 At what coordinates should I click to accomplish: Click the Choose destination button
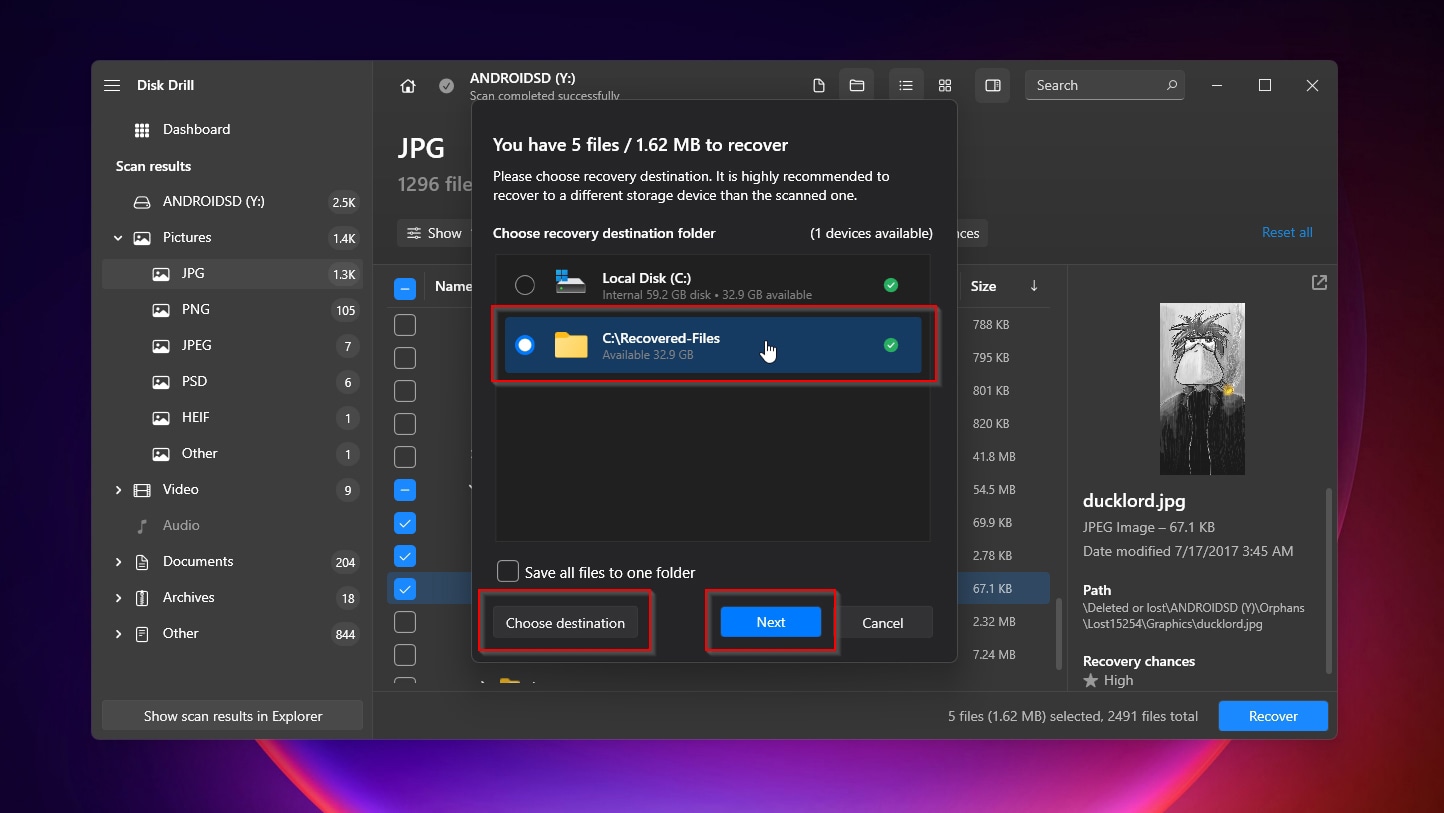click(565, 622)
